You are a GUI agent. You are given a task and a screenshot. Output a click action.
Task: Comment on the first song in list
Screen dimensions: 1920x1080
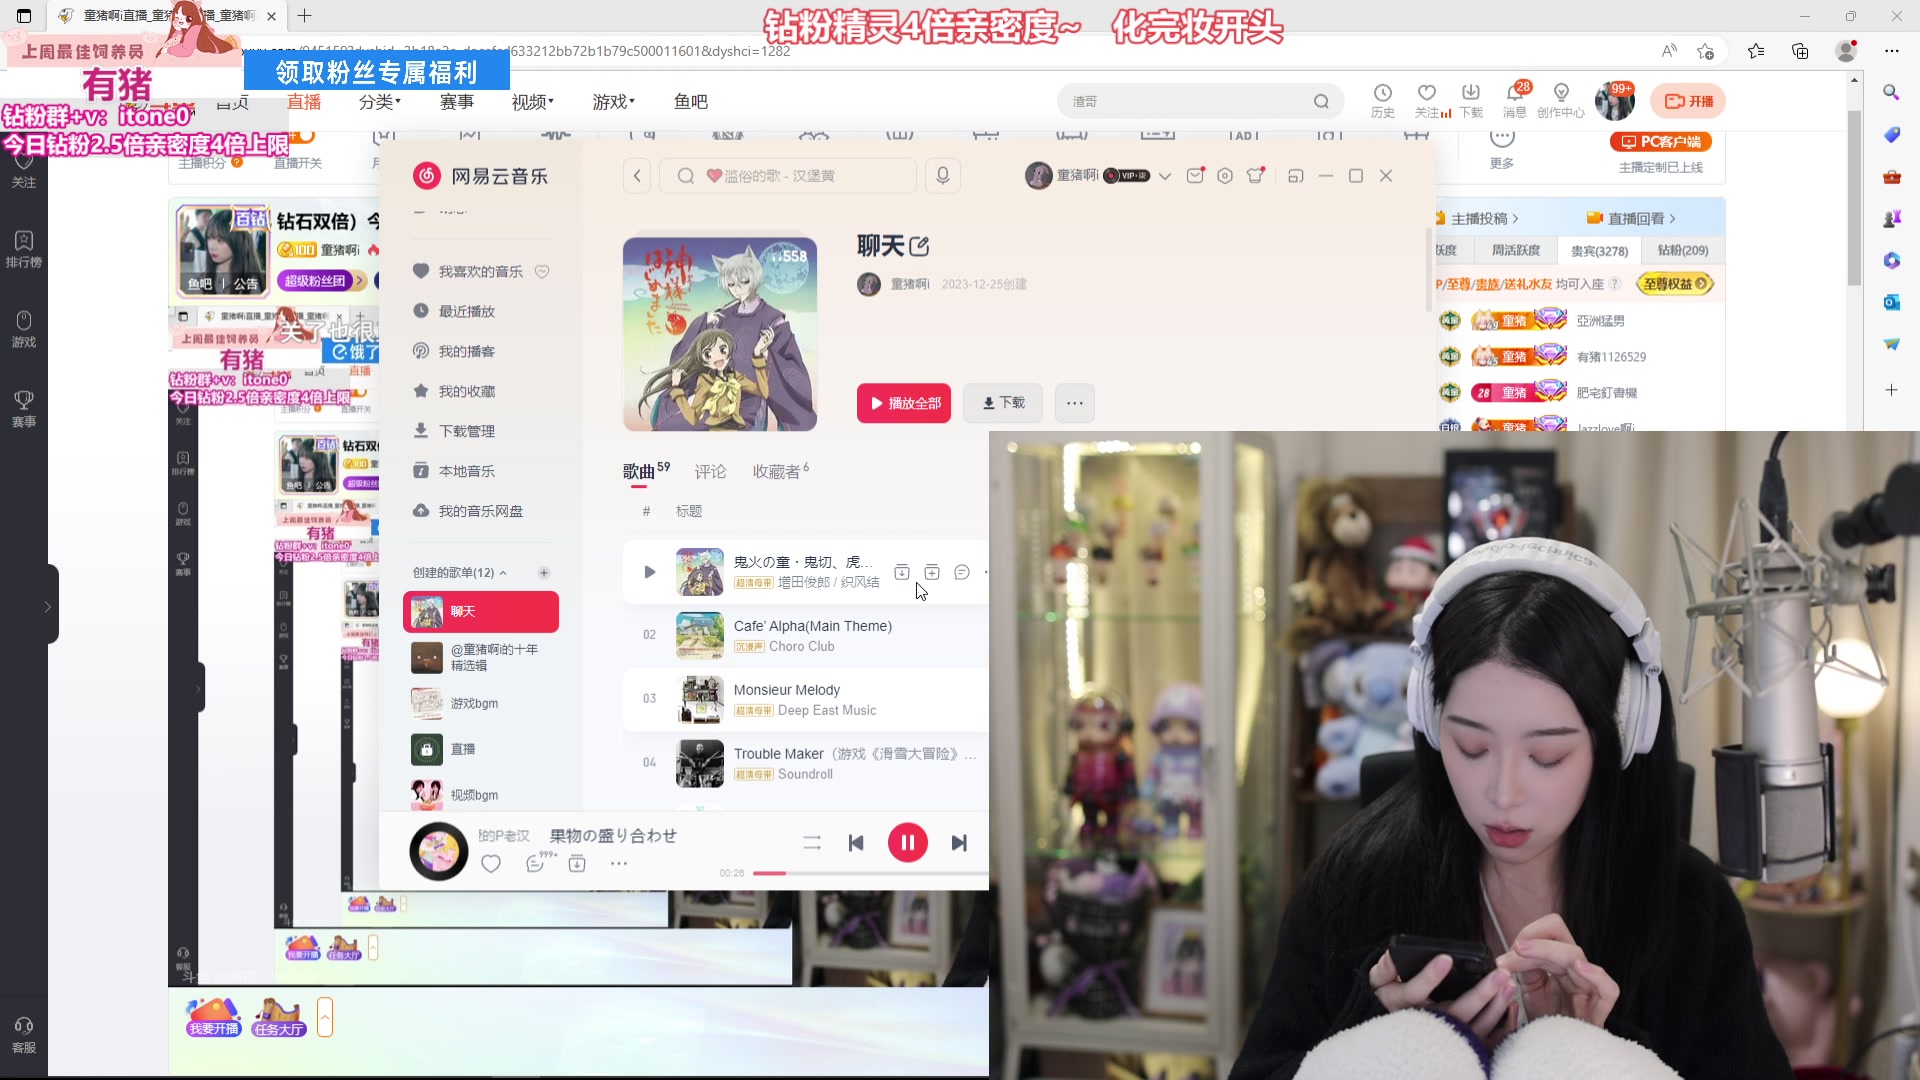(961, 572)
